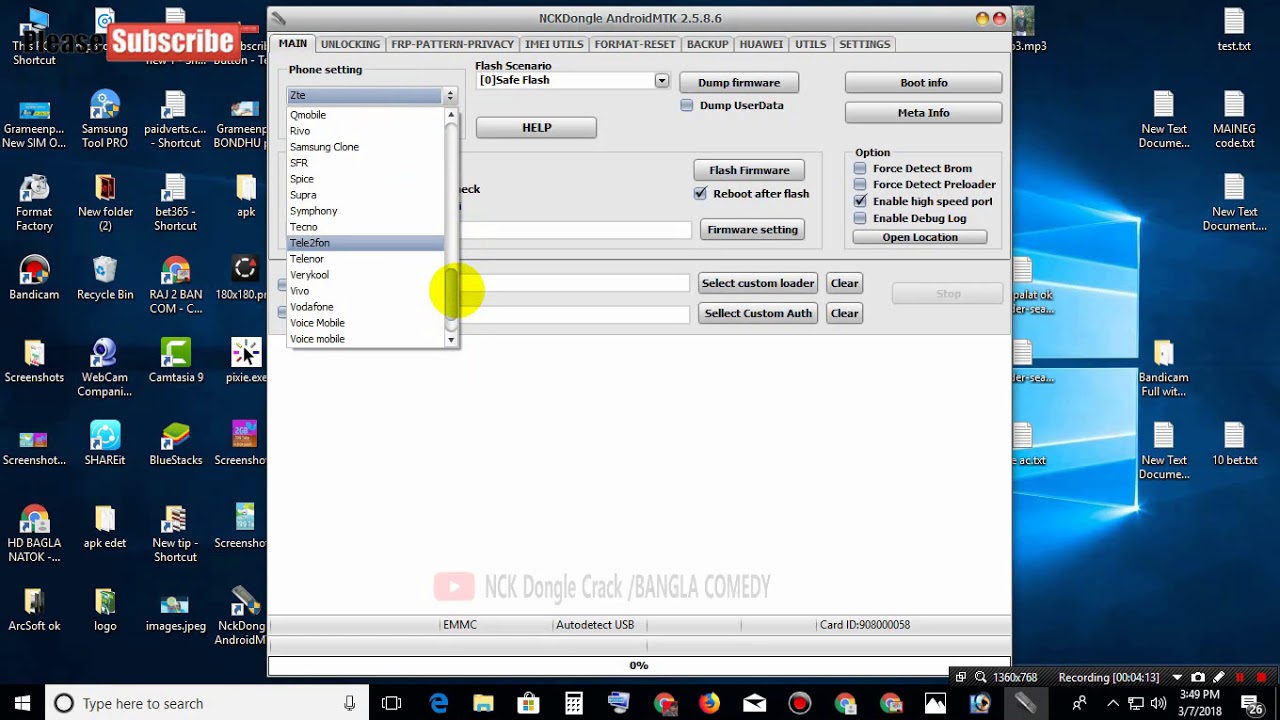Click Boot info button
1280x720 pixels.
coord(923,83)
